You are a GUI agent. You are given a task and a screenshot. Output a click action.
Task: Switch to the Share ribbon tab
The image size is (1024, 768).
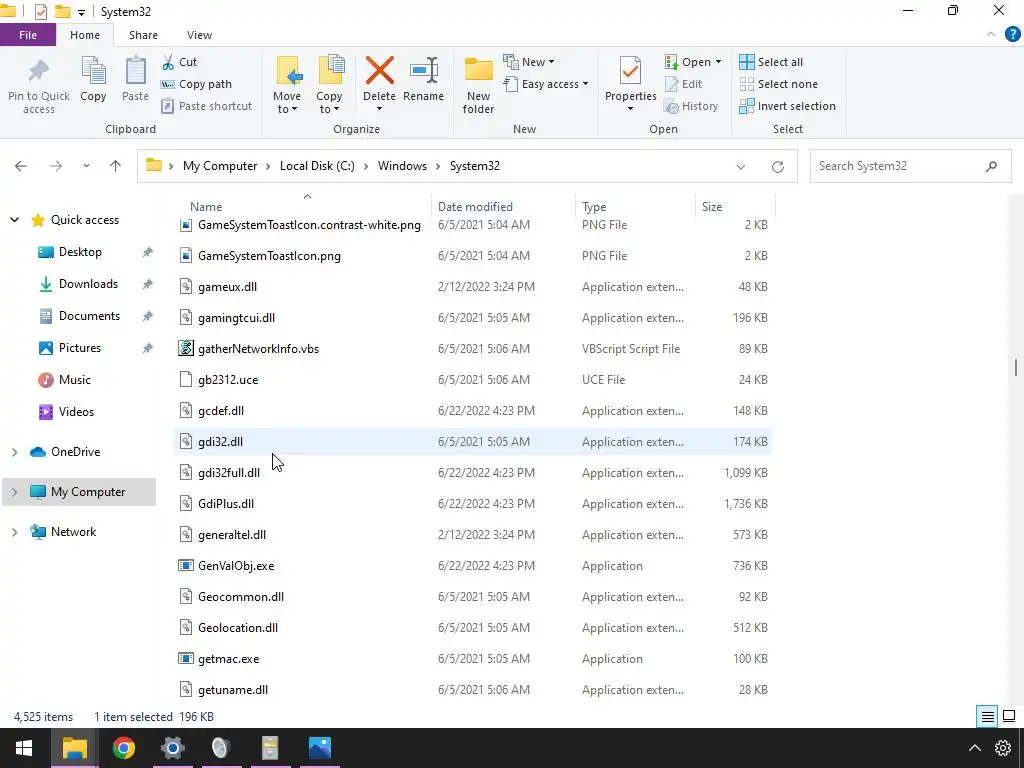143,35
